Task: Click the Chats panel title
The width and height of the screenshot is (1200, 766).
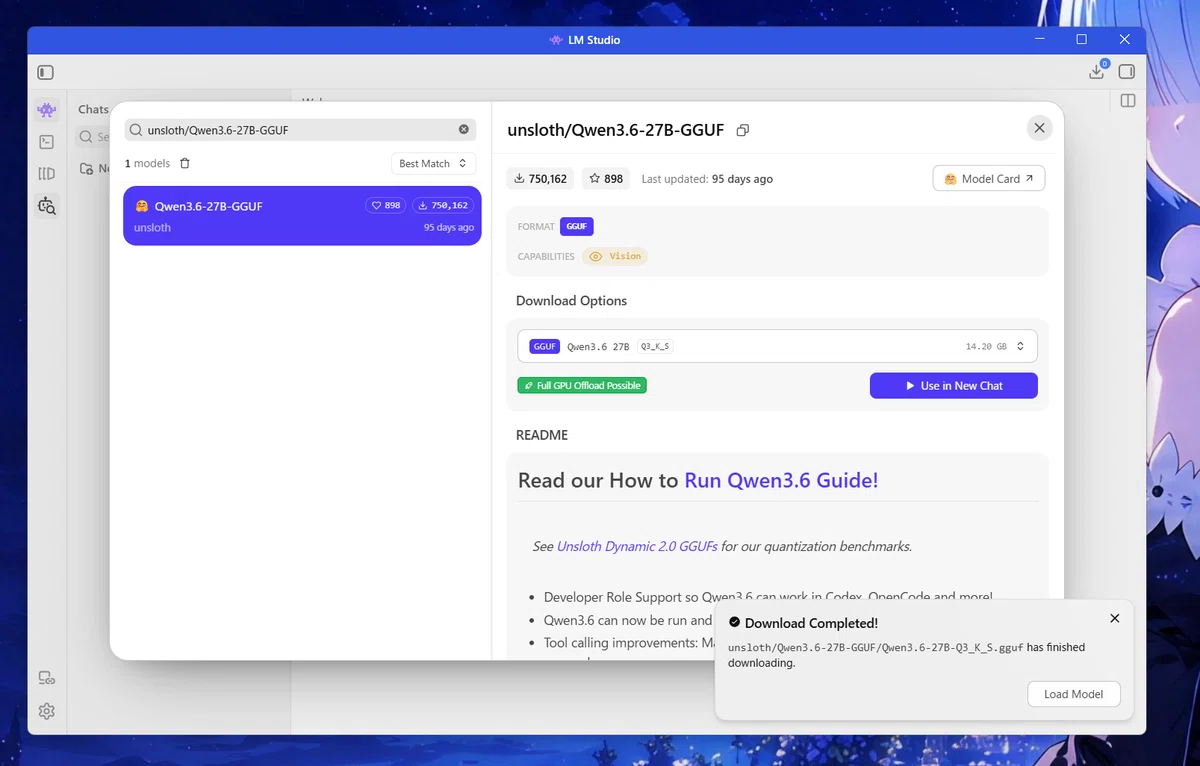Action: click(x=94, y=109)
